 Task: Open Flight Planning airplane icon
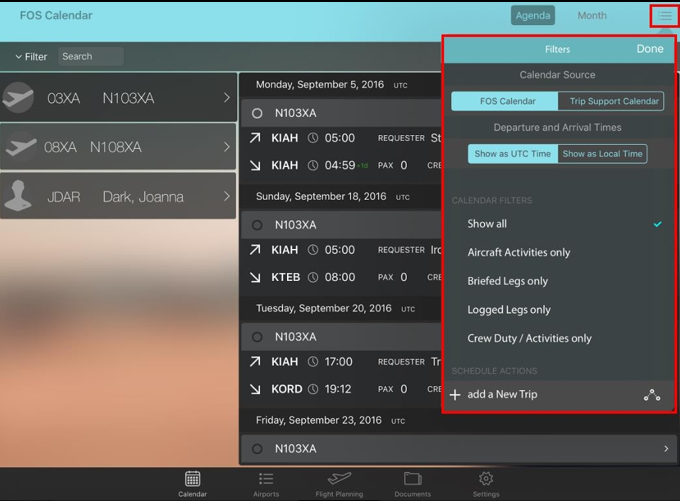coord(339,480)
